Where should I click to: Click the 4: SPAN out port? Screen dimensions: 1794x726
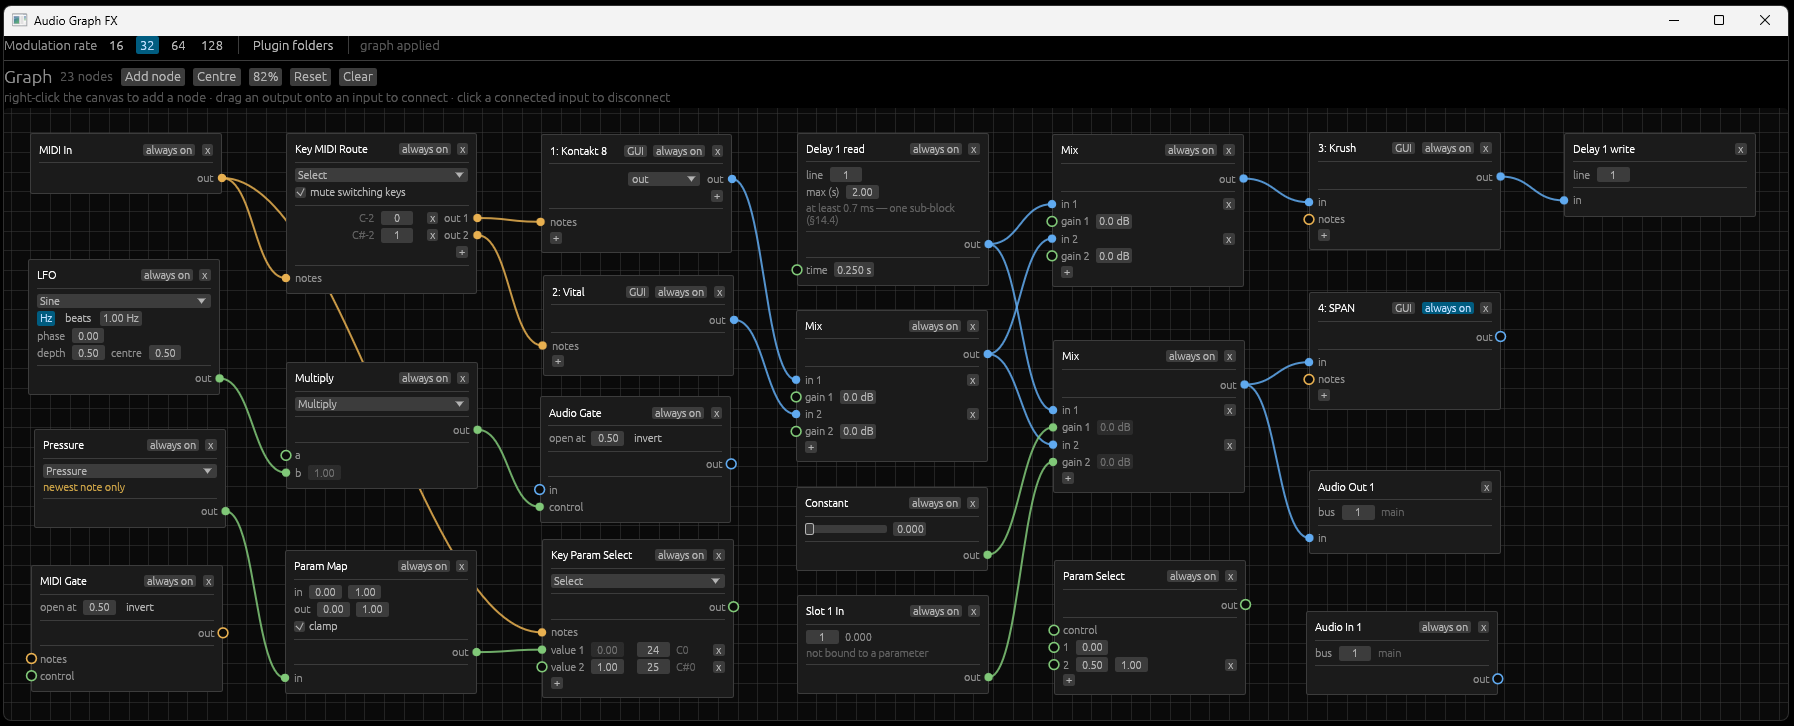click(x=1500, y=337)
